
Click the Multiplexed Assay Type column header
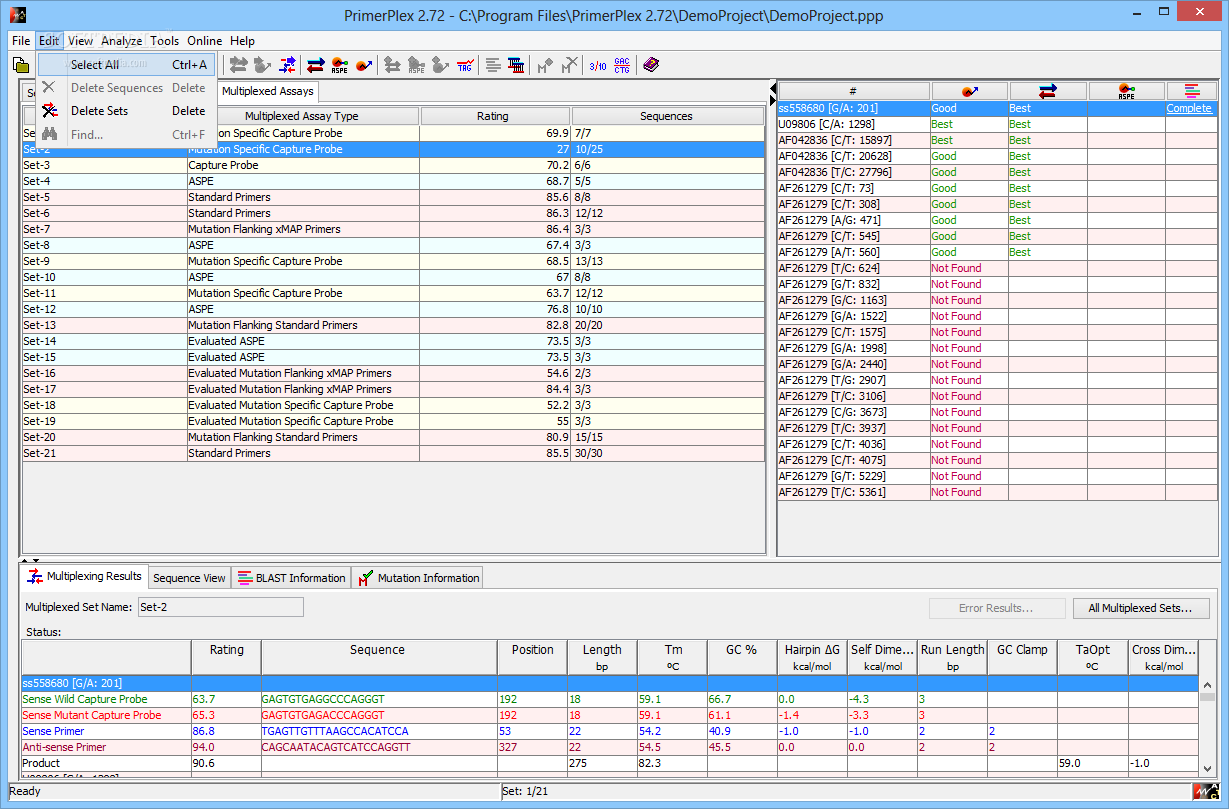302,116
